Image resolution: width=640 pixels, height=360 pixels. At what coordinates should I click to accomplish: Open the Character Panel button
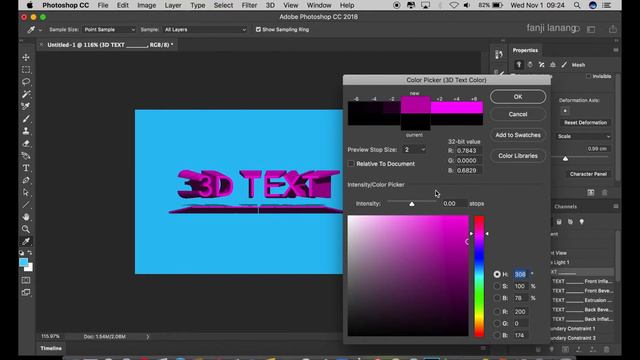point(588,174)
